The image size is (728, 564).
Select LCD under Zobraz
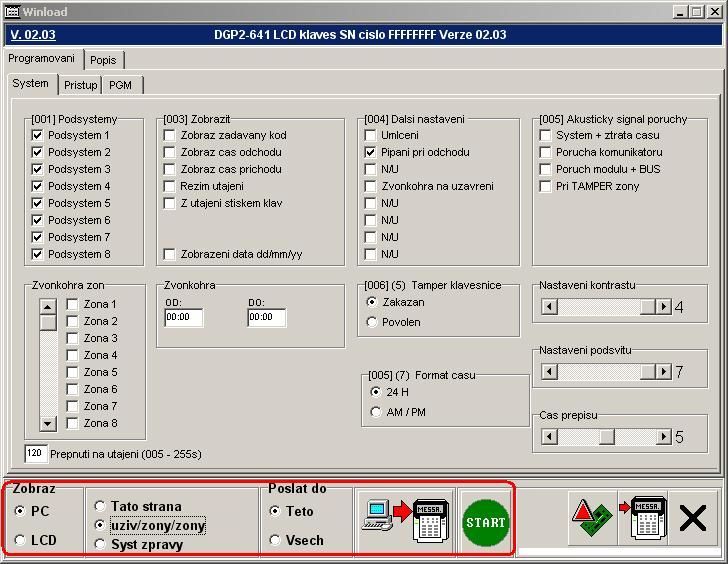[x=20, y=540]
